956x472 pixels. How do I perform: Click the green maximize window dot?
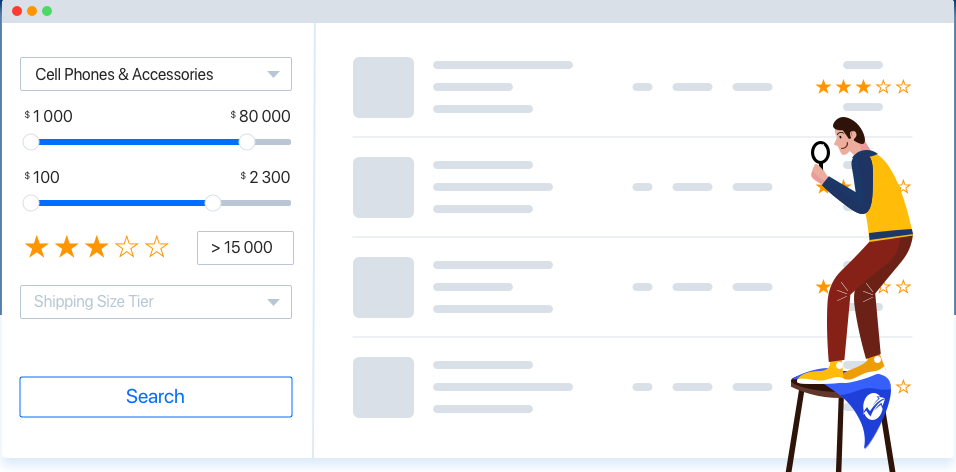tap(47, 10)
